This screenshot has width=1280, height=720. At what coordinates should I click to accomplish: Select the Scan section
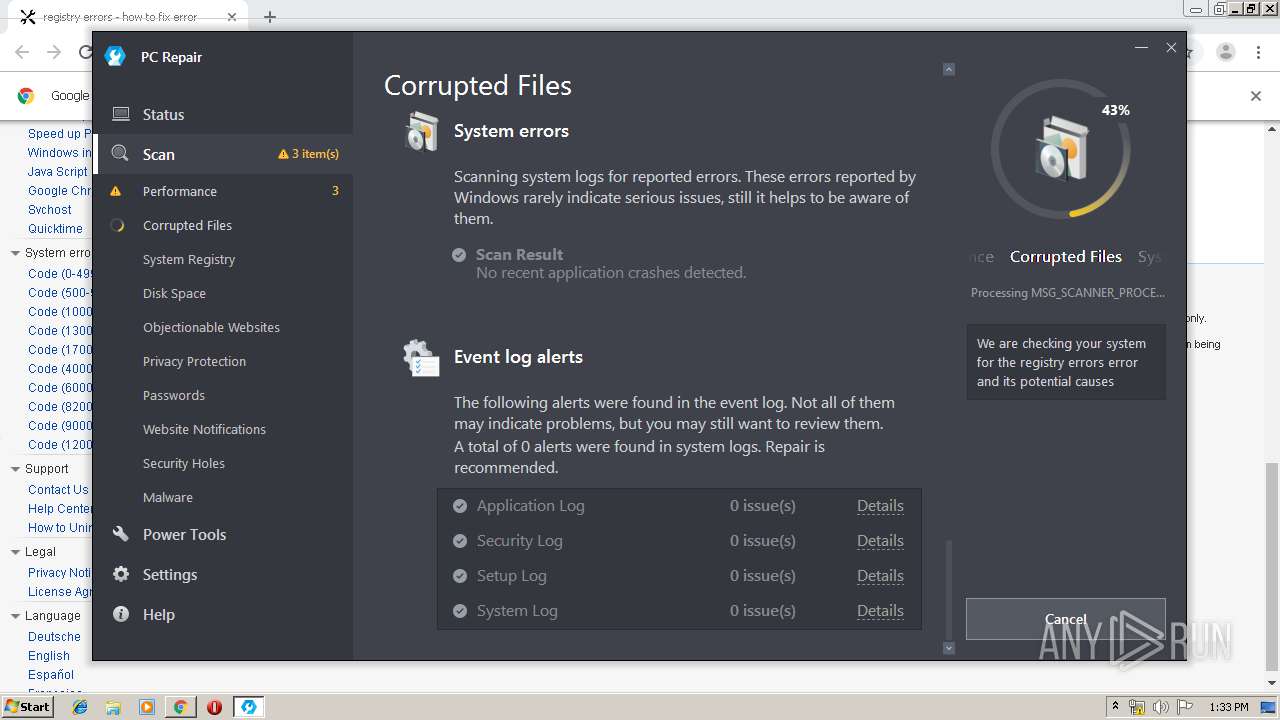[223, 154]
